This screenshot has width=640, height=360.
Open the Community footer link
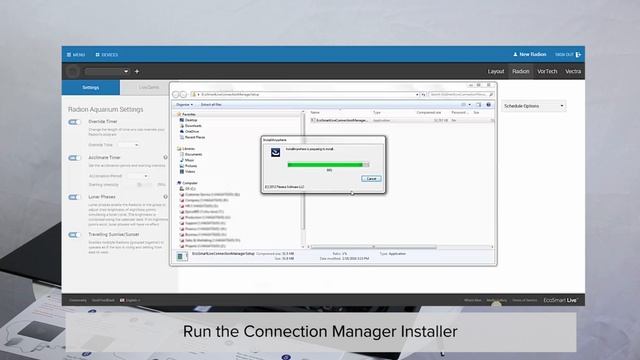pyautogui.click(x=78, y=300)
